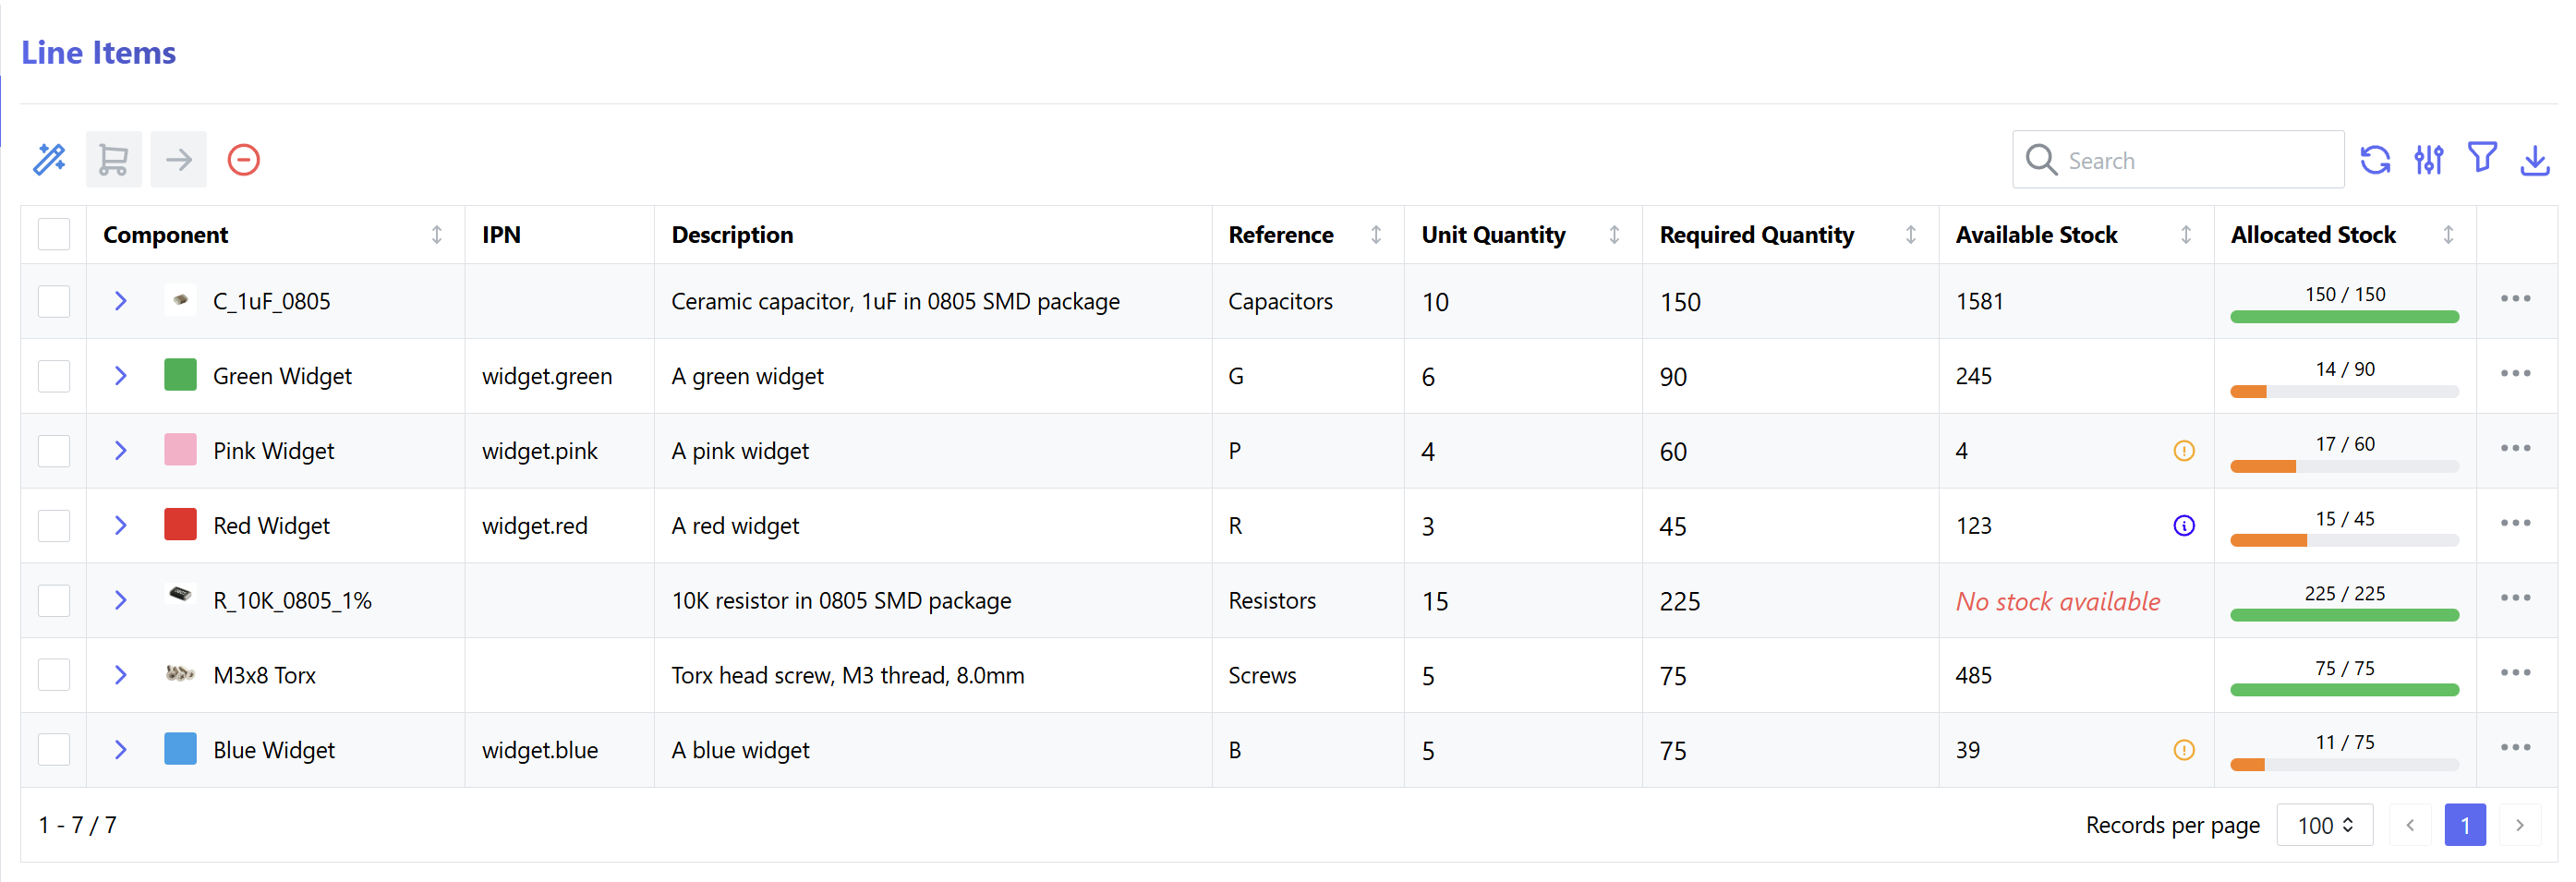Check the Pink Widget row checkbox
The image size is (2576, 882).
[x=54, y=451]
